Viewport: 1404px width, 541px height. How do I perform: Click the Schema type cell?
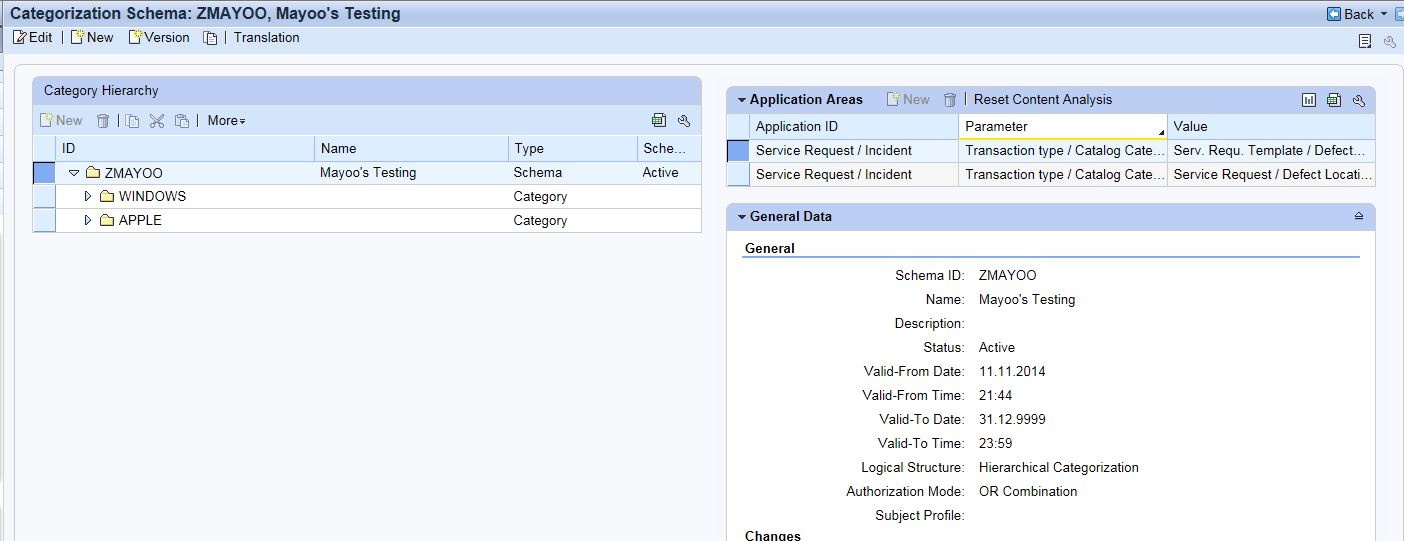pyautogui.click(x=538, y=172)
